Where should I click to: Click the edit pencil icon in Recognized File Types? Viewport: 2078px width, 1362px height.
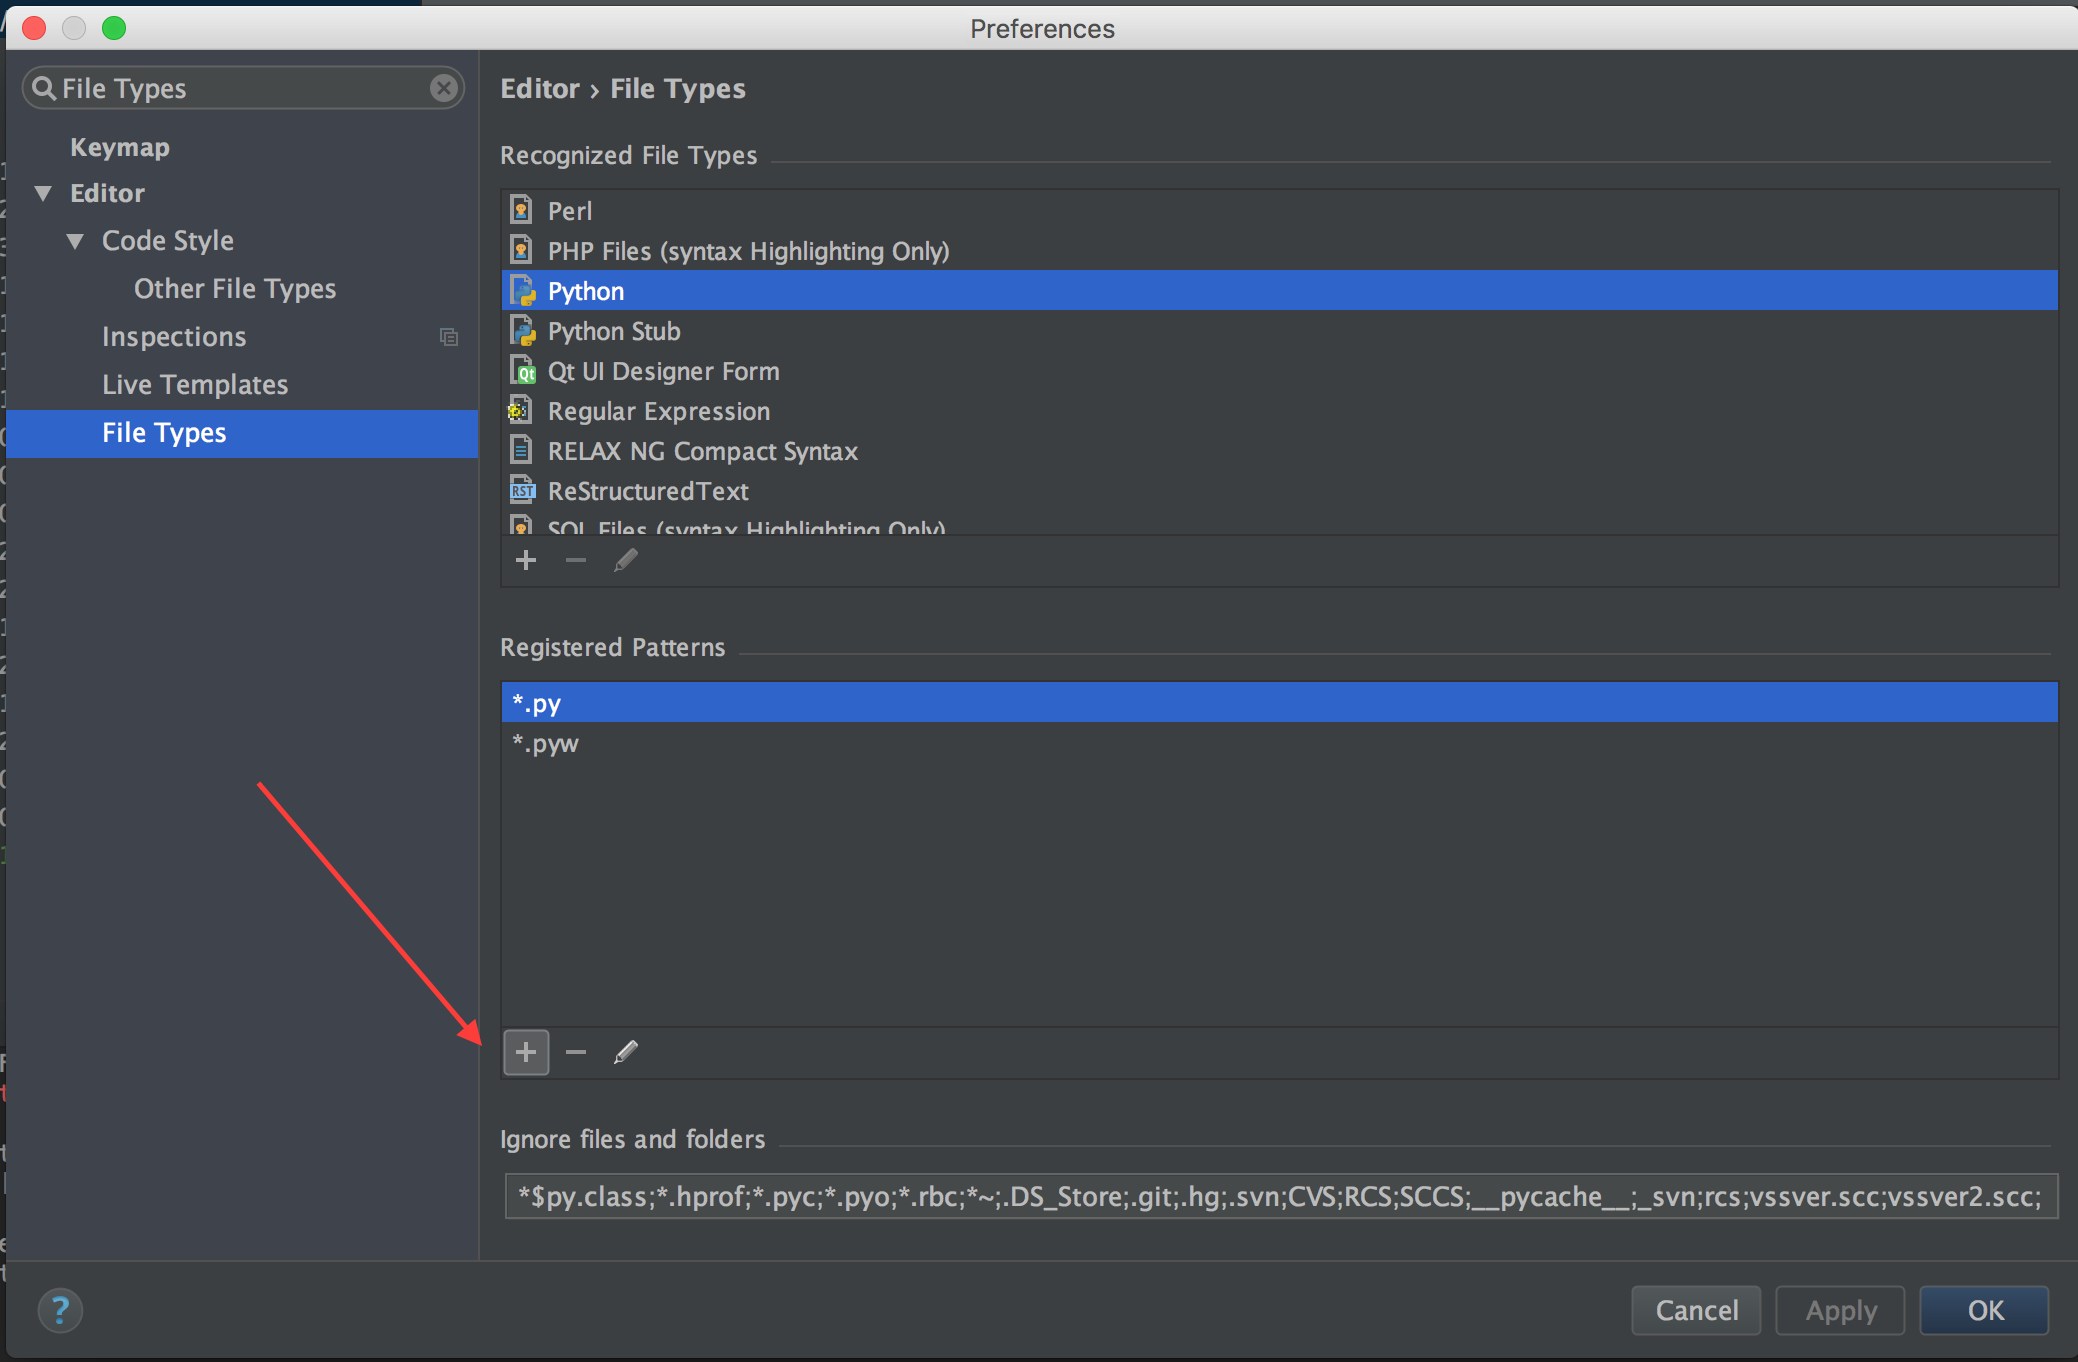(x=622, y=559)
